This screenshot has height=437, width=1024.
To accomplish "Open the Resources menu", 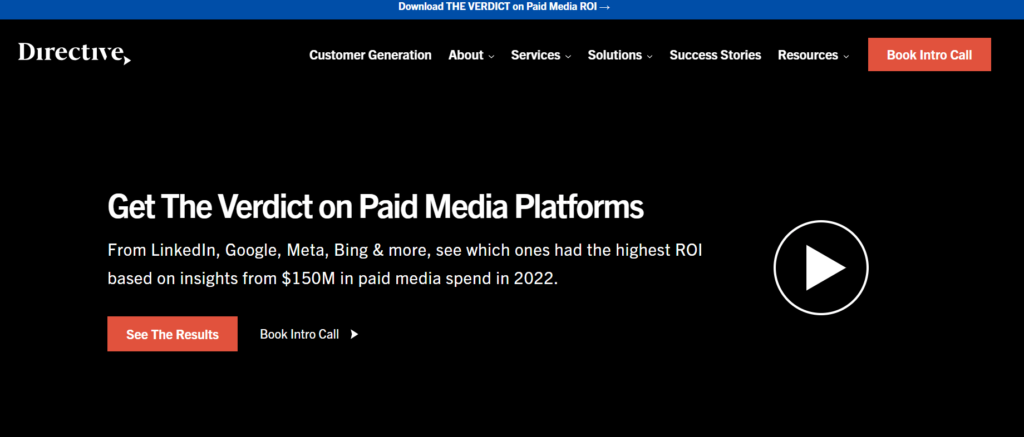I will 808,56.
